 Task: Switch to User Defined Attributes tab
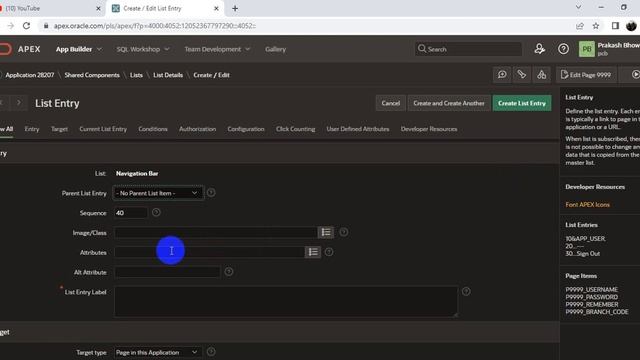click(x=358, y=129)
